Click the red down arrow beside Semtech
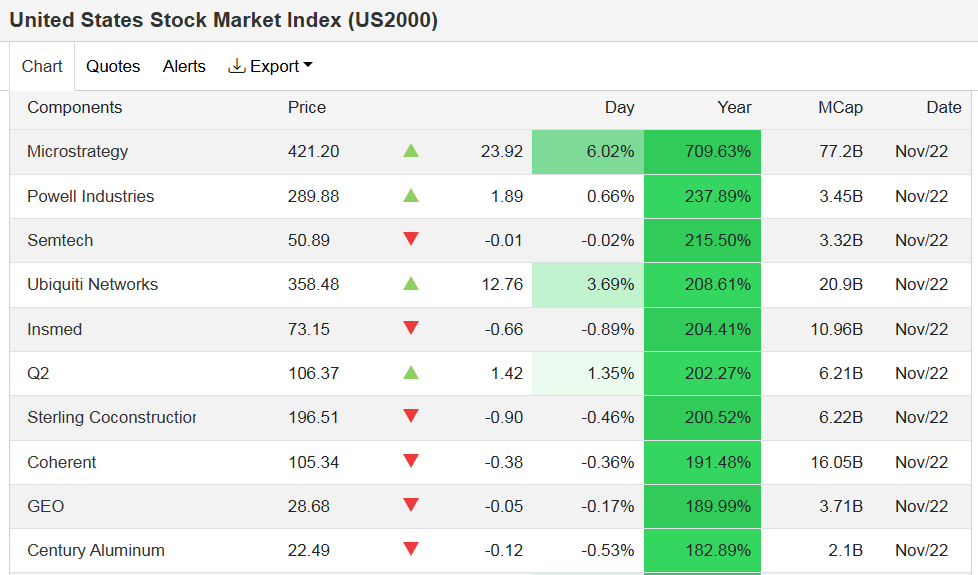The height and width of the screenshot is (575, 978). point(411,239)
